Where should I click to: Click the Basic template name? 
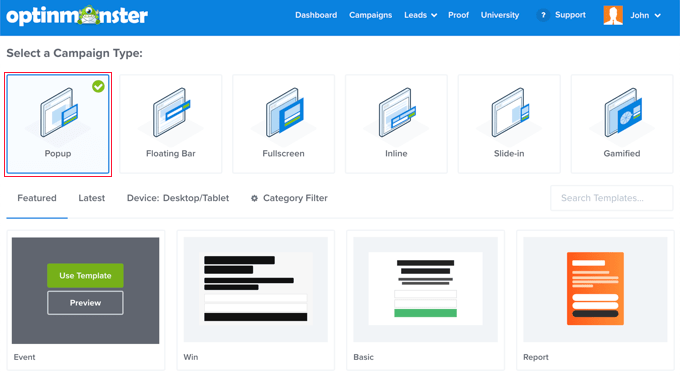[363, 357]
